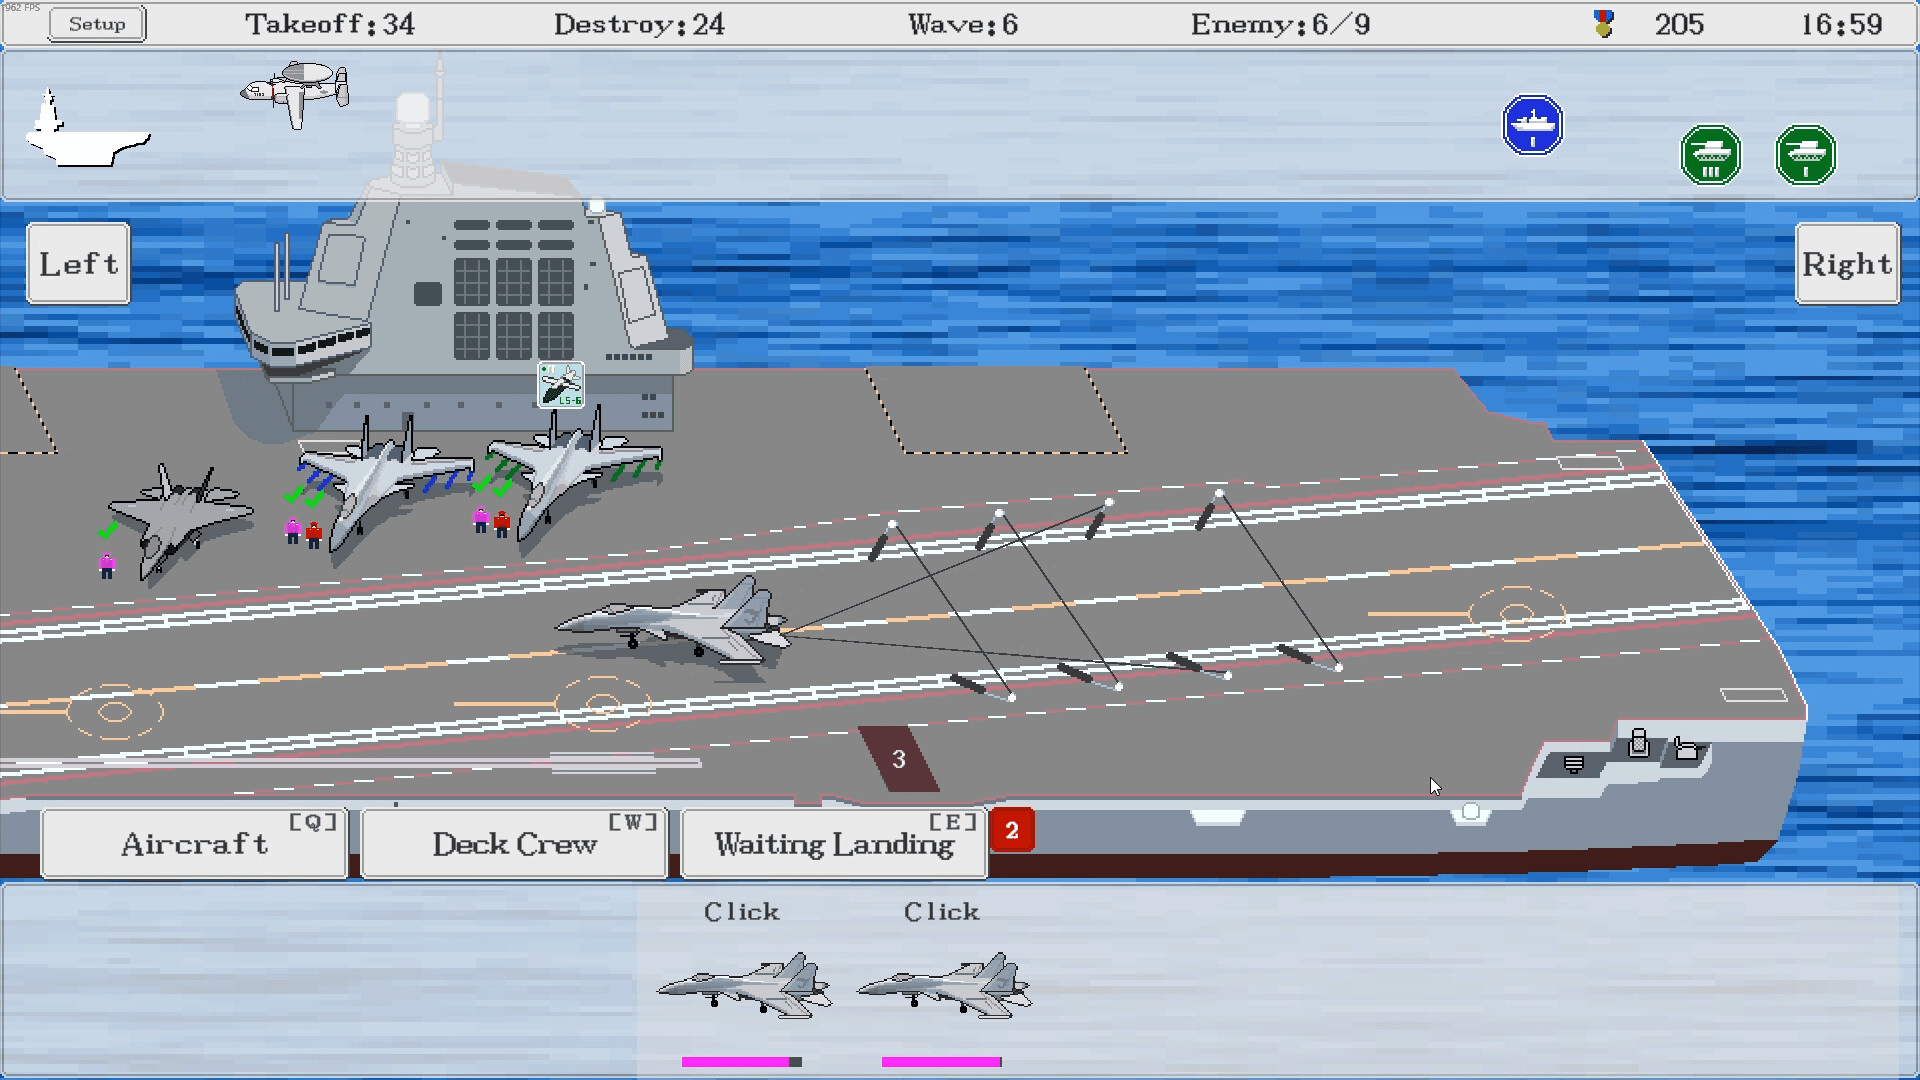Open the Aircraft tab

(x=194, y=844)
